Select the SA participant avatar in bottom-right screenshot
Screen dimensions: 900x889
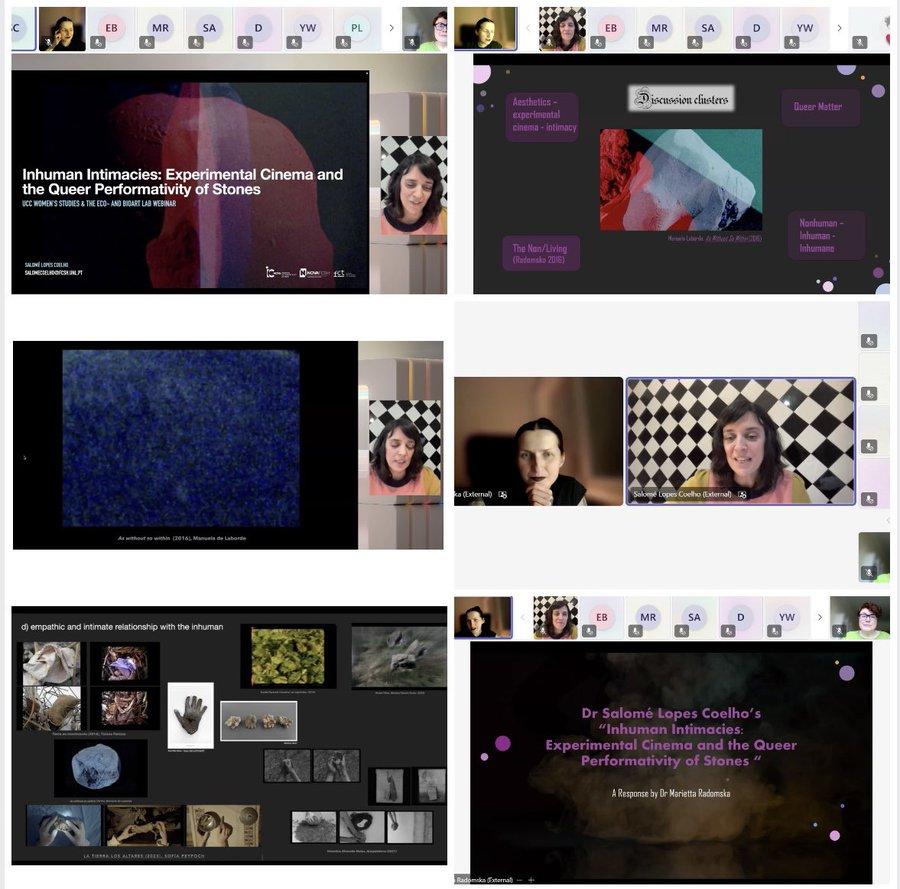694,617
